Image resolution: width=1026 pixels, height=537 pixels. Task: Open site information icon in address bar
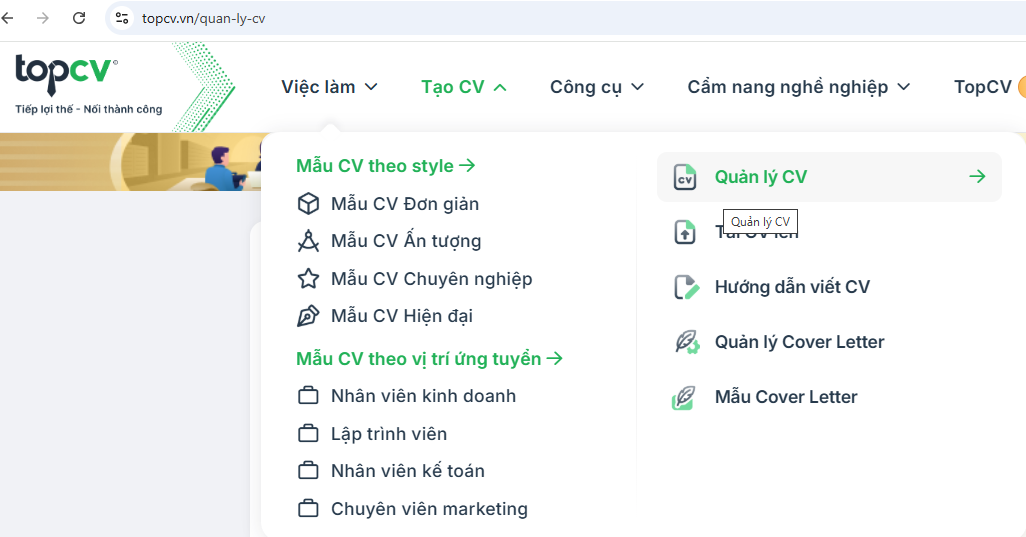pyautogui.click(x=122, y=18)
